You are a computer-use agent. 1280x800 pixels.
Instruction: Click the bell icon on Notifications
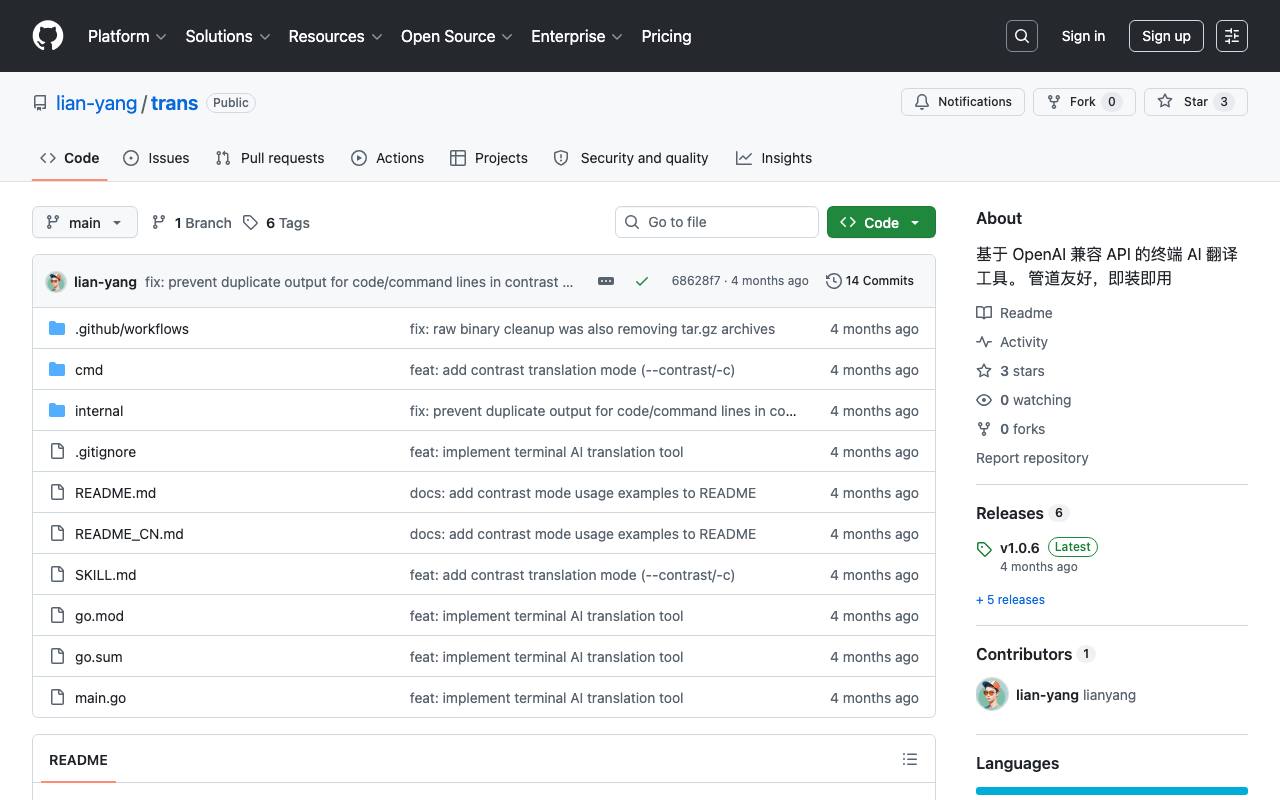pyautogui.click(x=922, y=102)
